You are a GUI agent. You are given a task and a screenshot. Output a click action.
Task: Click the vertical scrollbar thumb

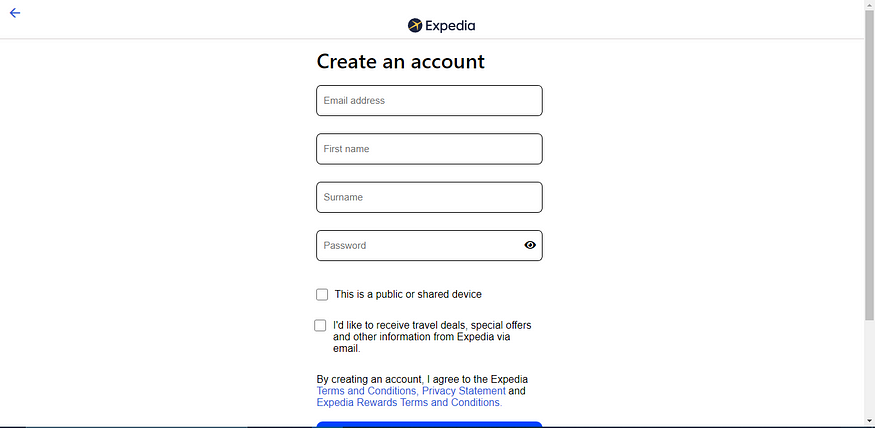tap(869, 165)
